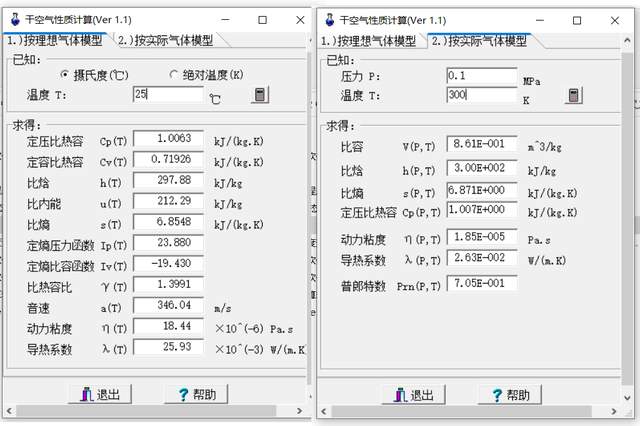Click right window horizontal scrollbar right arrow
Image resolution: width=640 pixels, height=426 pixels.
(613, 411)
